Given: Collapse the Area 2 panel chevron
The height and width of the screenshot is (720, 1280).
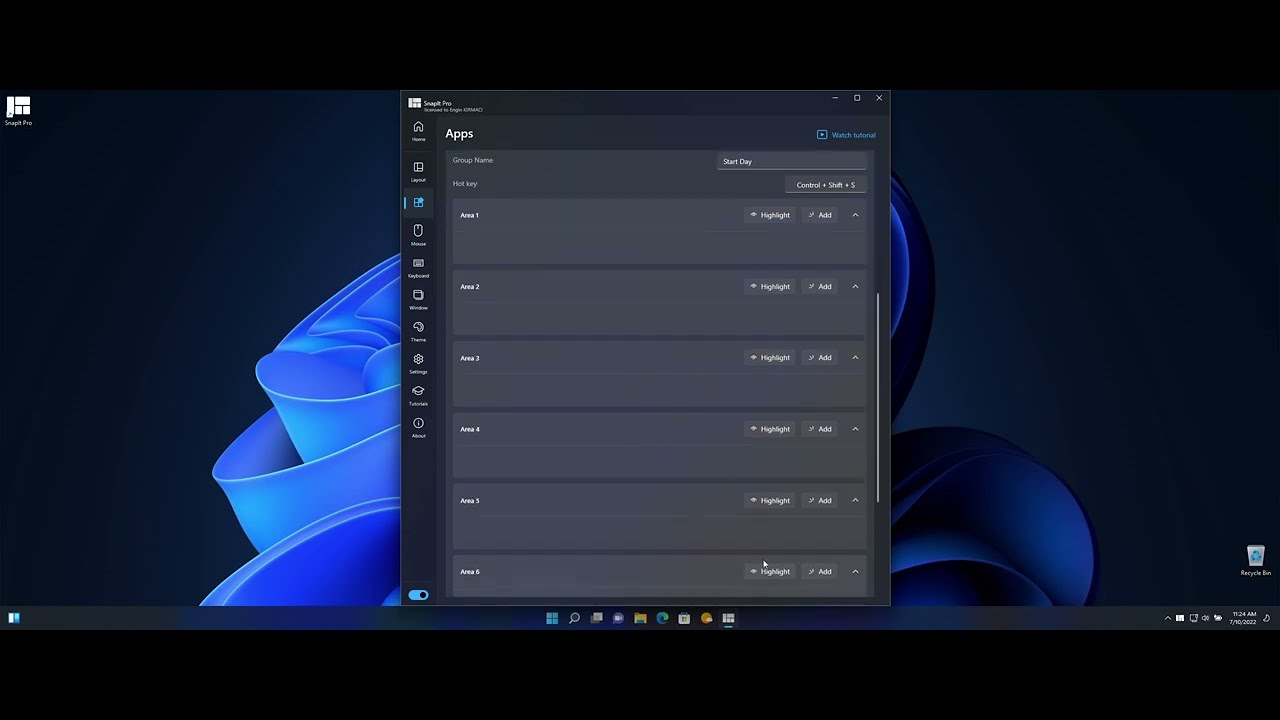Looking at the screenshot, I should pos(855,286).
